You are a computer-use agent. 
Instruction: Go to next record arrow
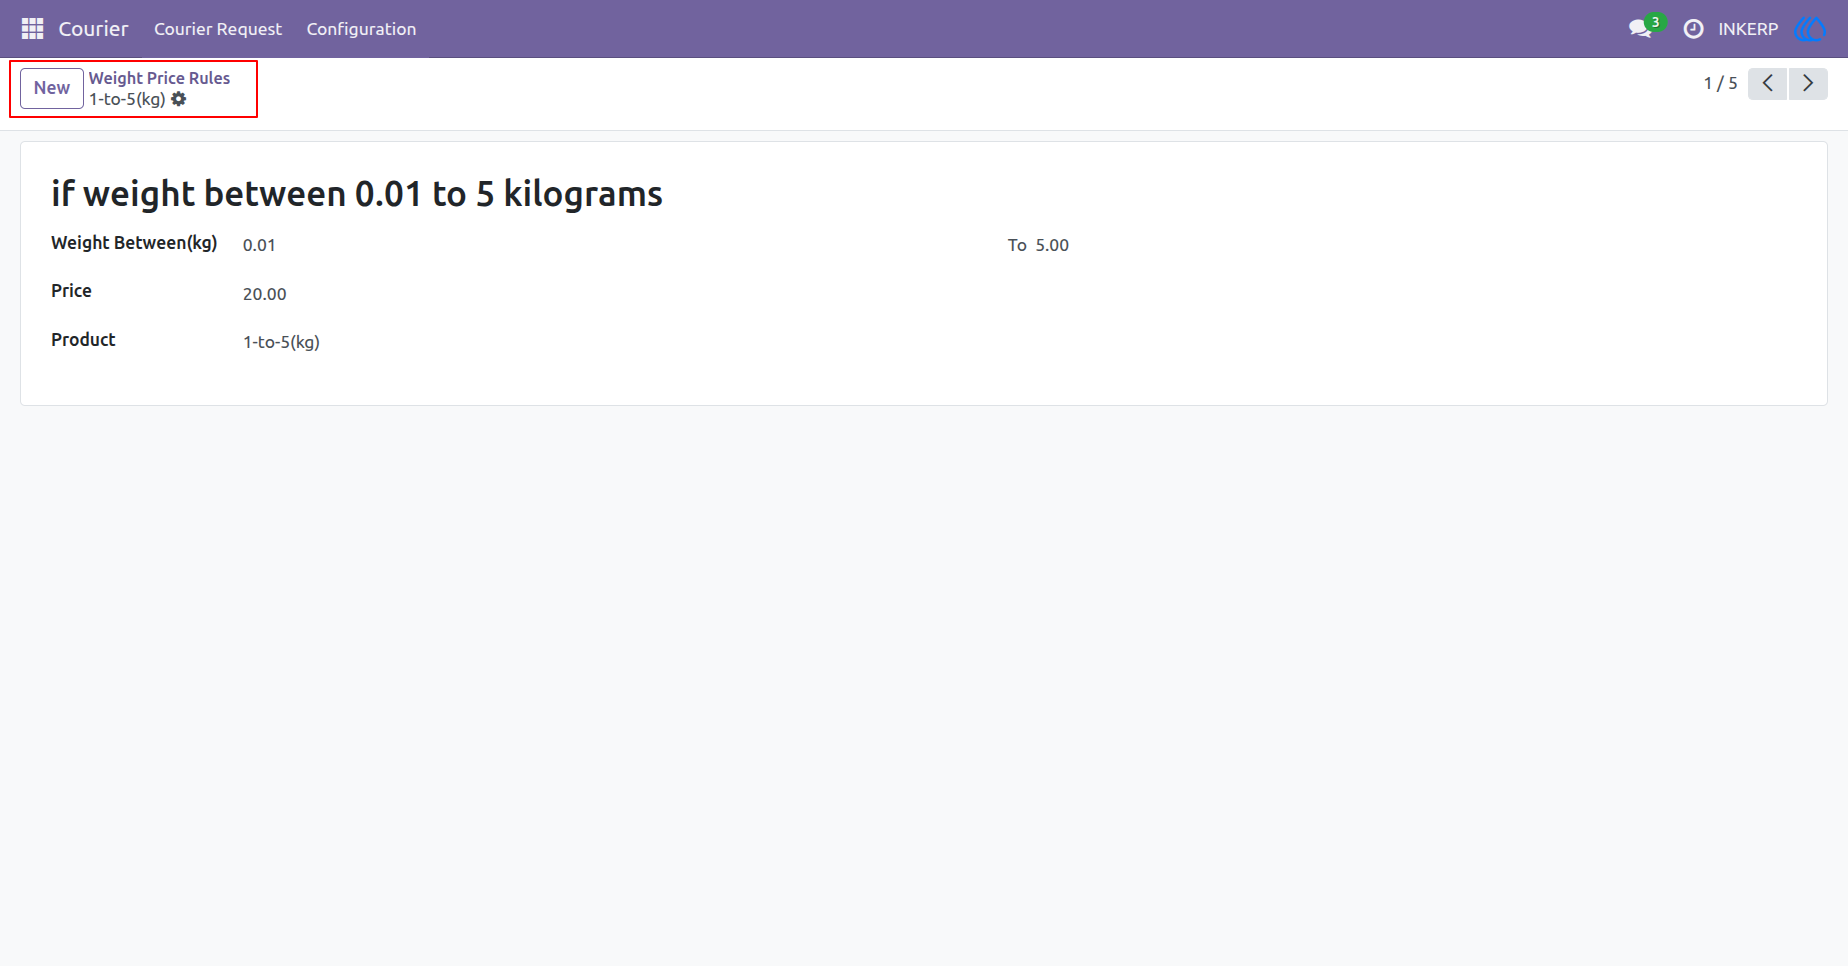coord(1808,84)
